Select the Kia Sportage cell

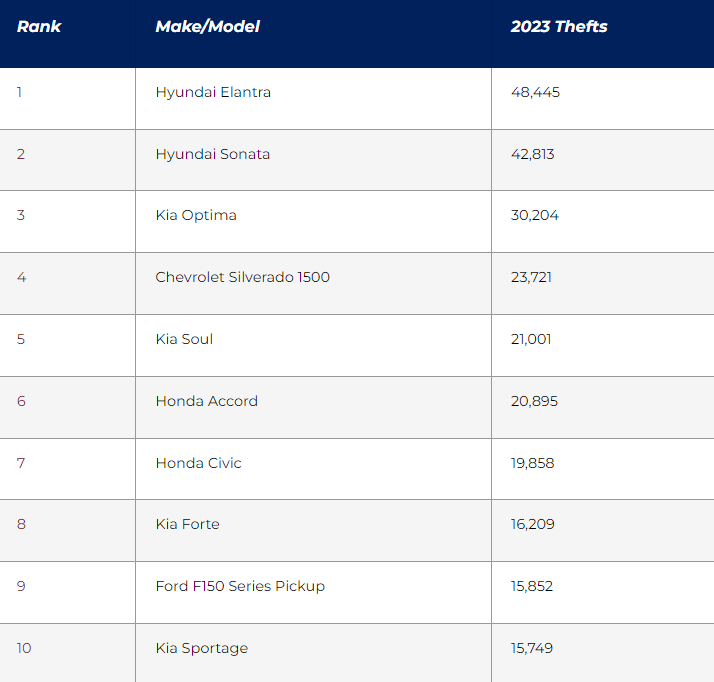coord(202,648)
